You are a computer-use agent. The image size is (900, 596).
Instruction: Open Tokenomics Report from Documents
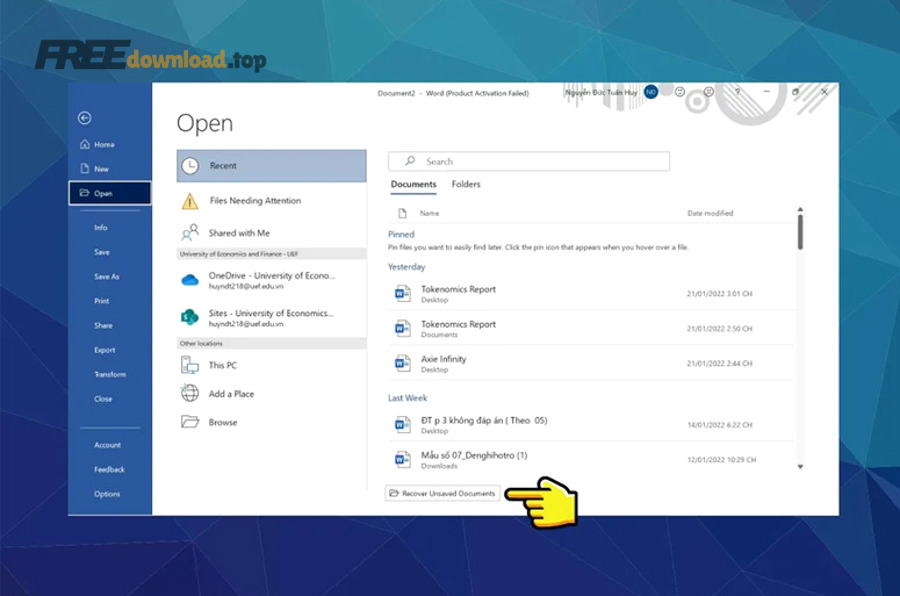[591, 328]
